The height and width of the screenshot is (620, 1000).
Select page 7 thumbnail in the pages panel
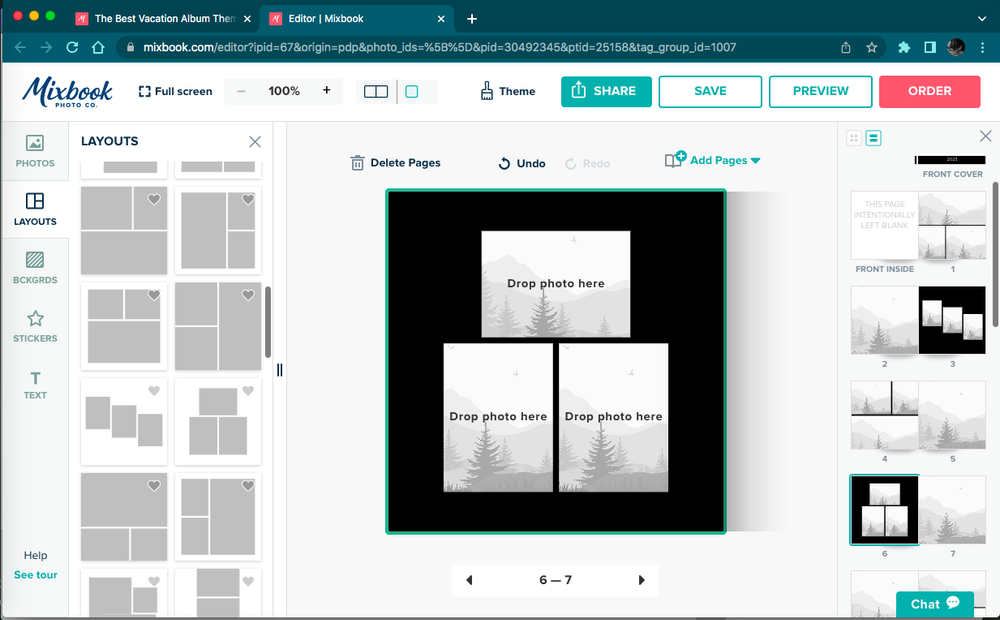[x=952, y=510]
